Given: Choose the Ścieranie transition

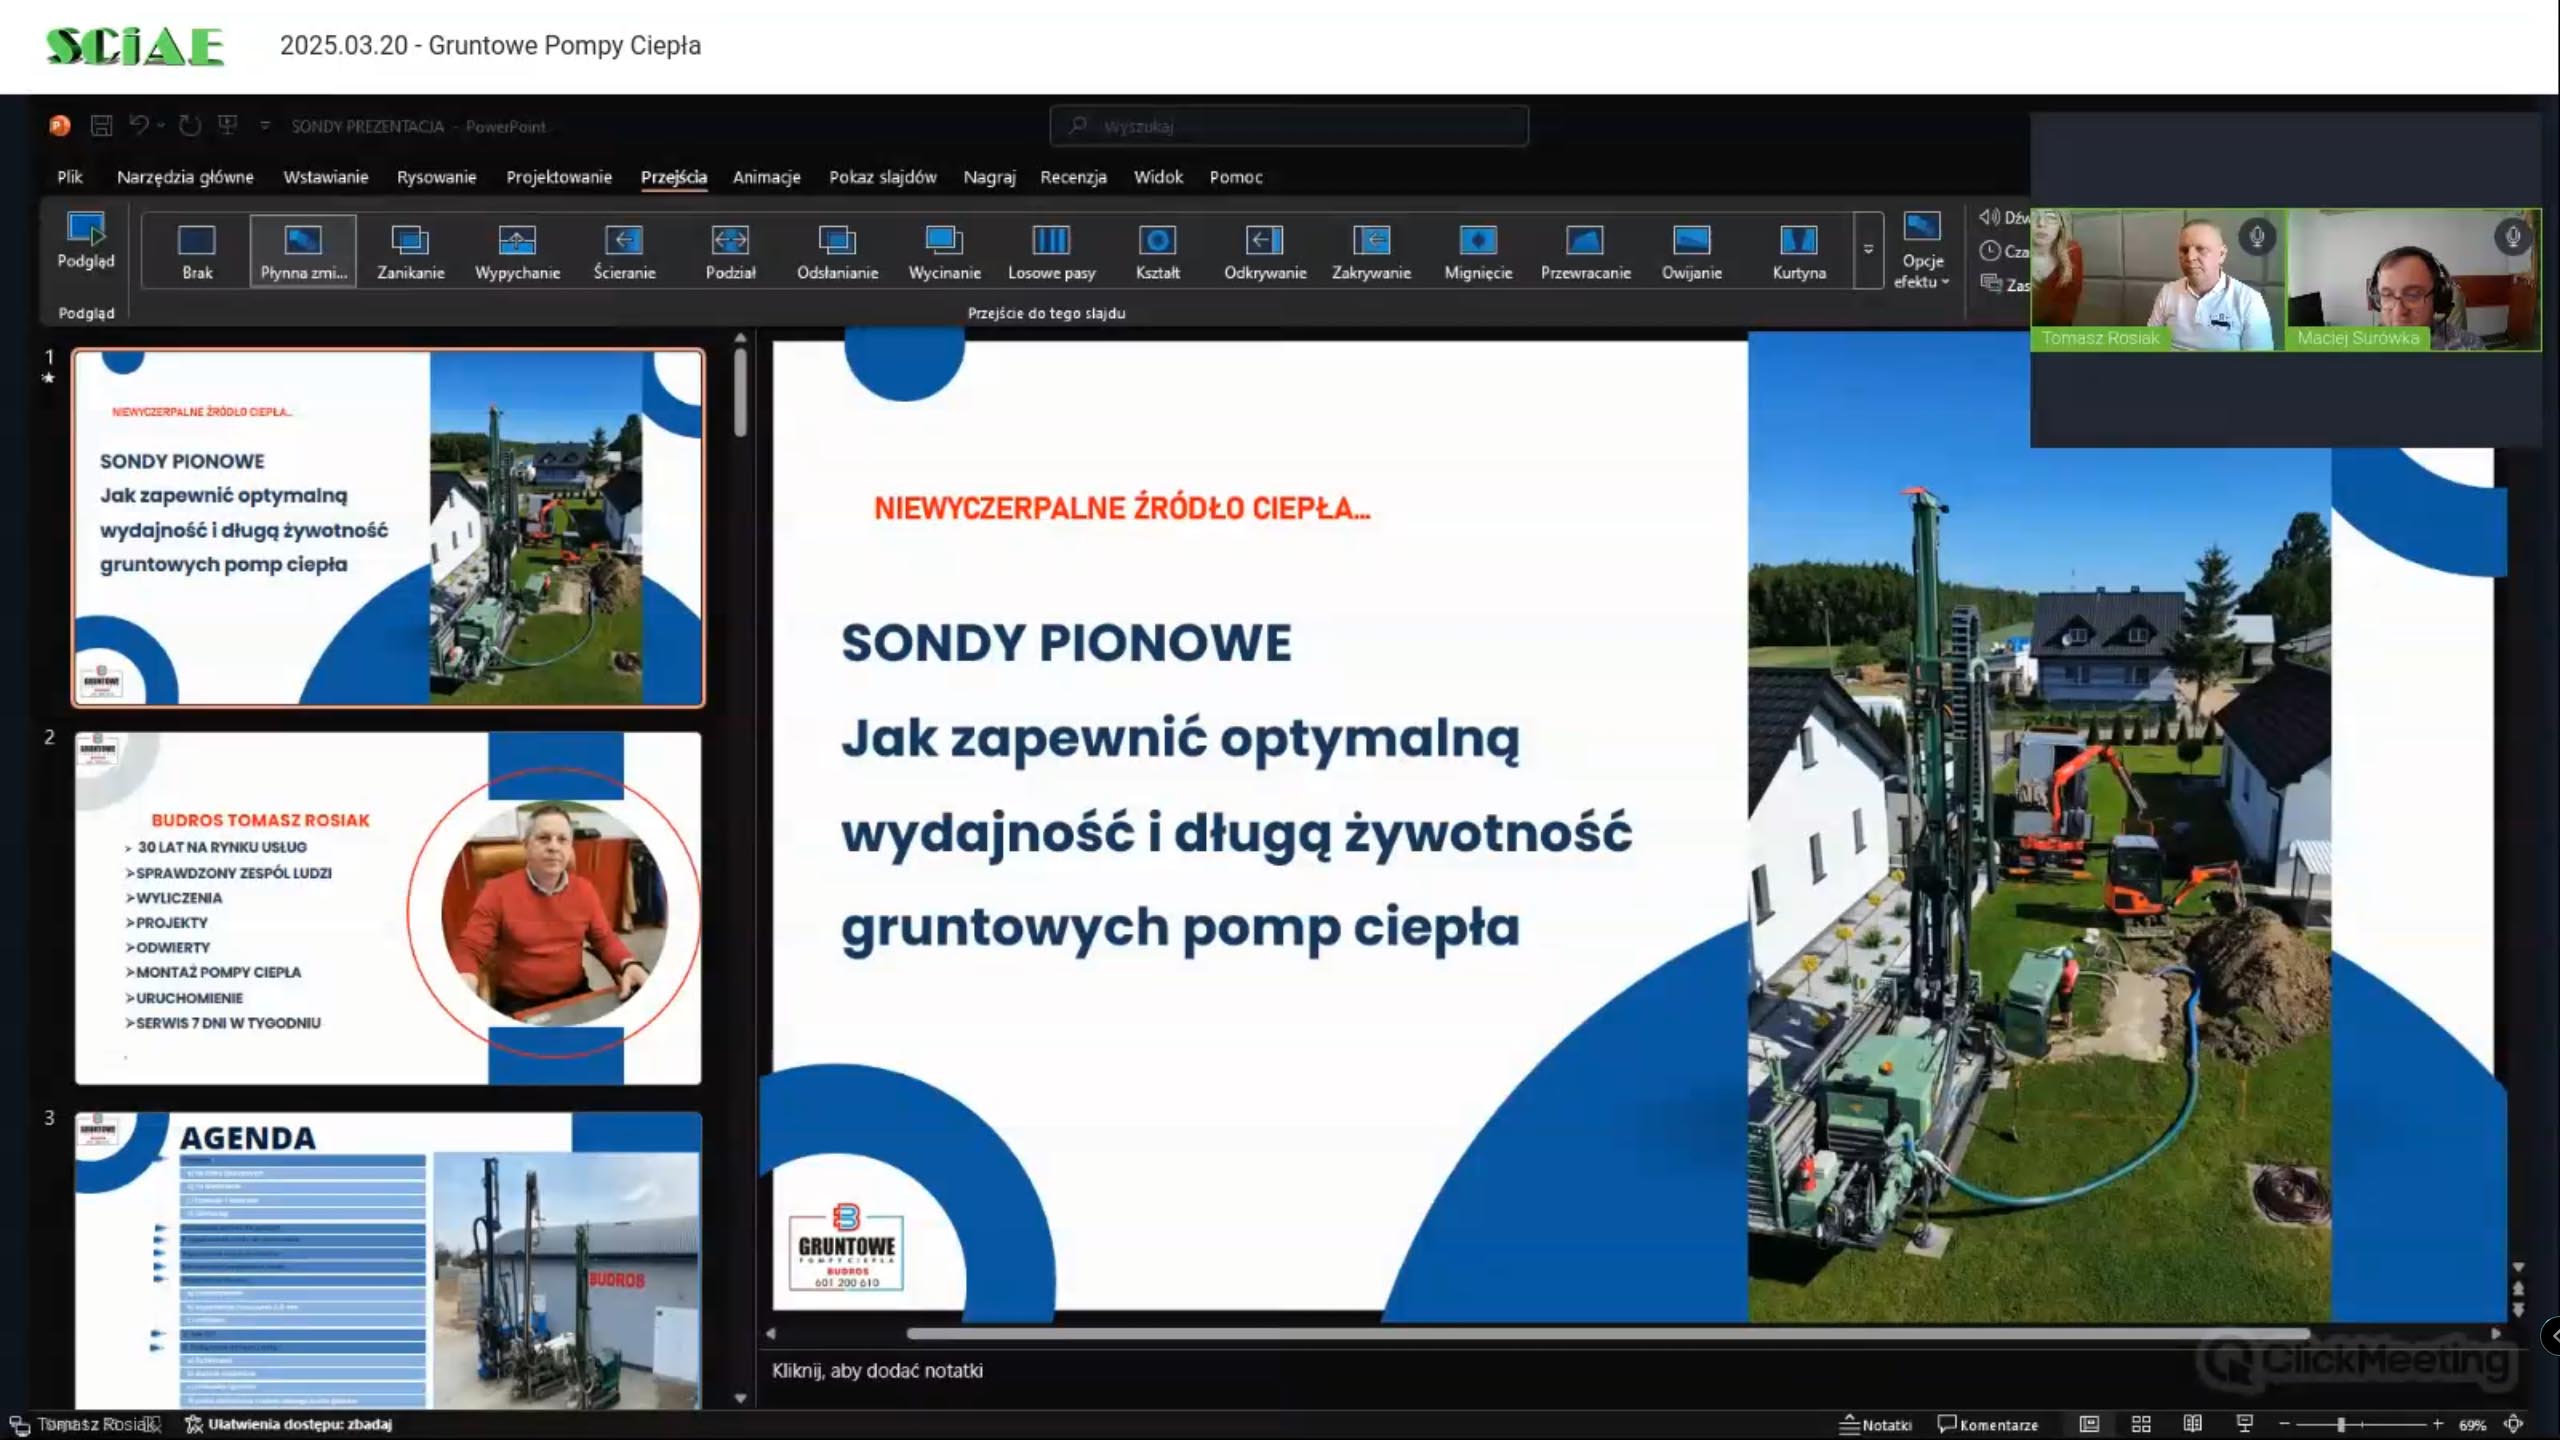Looking at the screenshot, I should point(625,252).
